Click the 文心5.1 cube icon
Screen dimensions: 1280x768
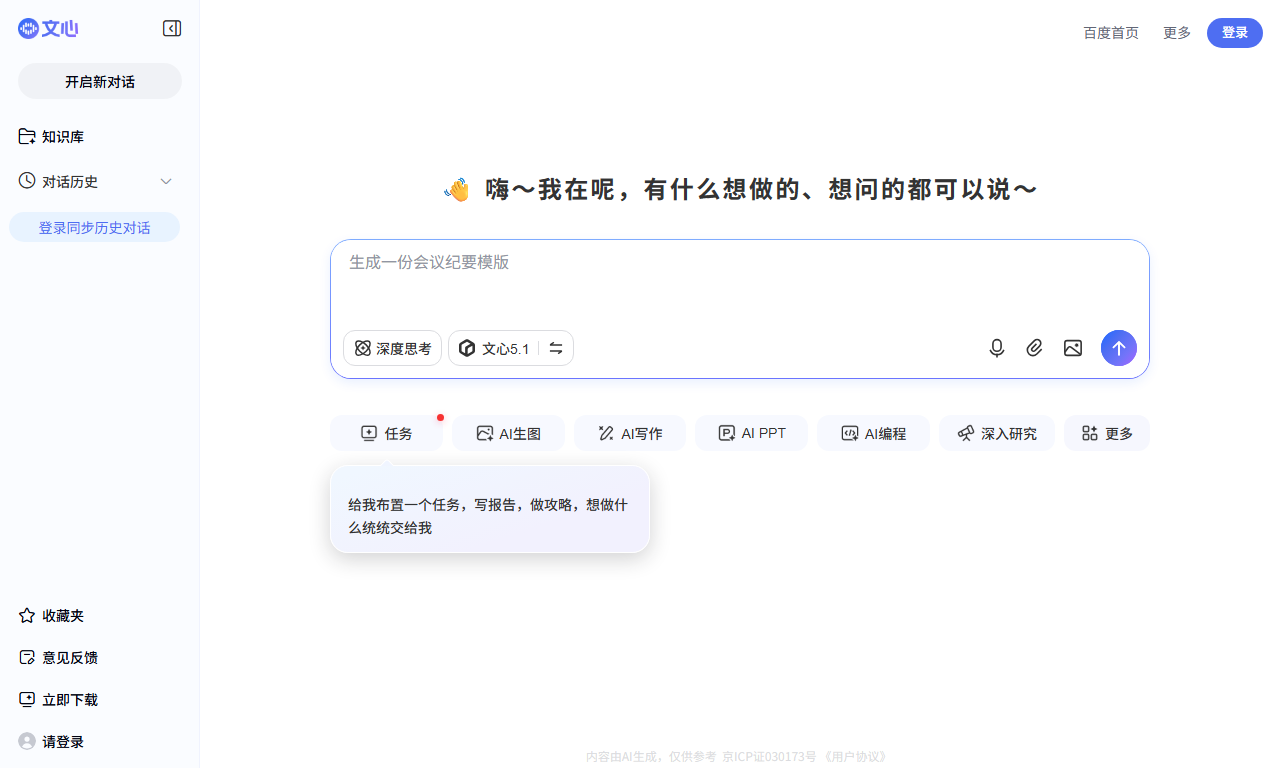coord(467,348)
